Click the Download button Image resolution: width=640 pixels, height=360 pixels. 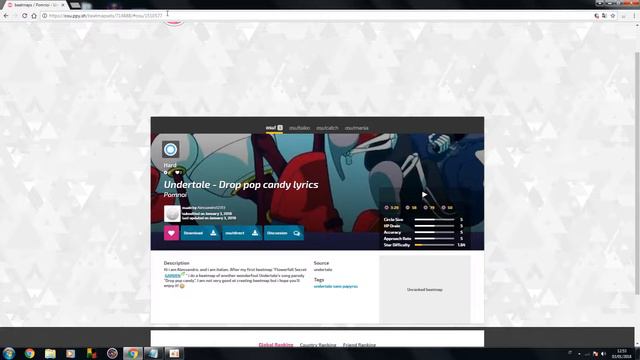[x=200, y=233]
